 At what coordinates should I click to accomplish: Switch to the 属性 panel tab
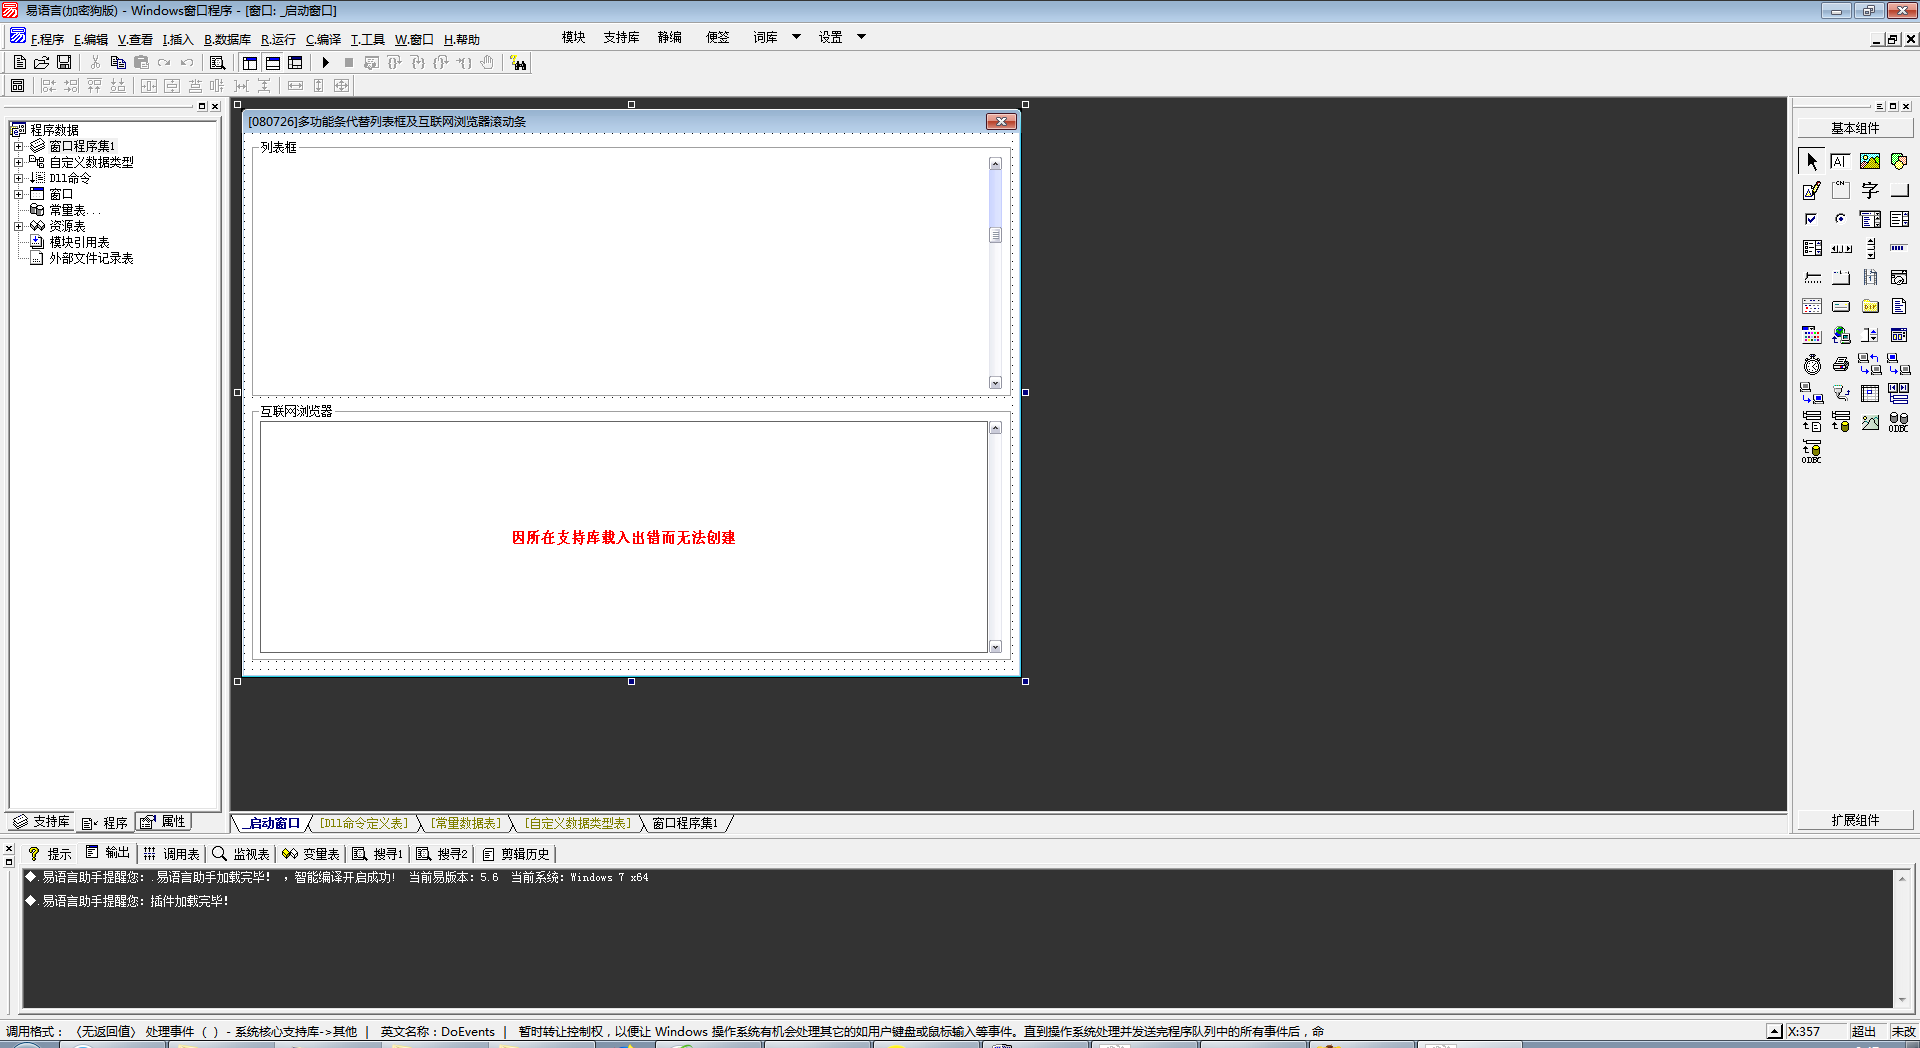click(164, 822)
